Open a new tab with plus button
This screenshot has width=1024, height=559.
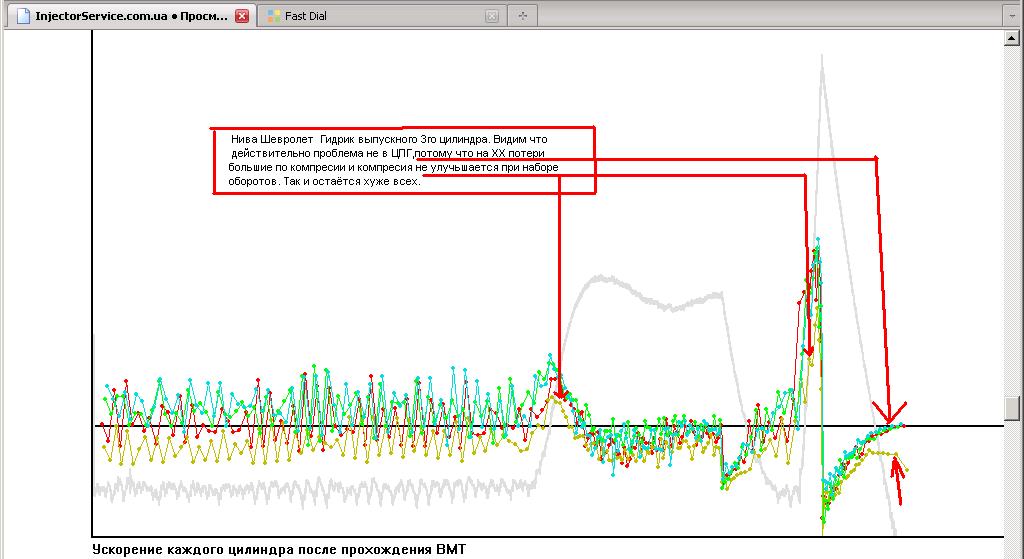(522, 16)
